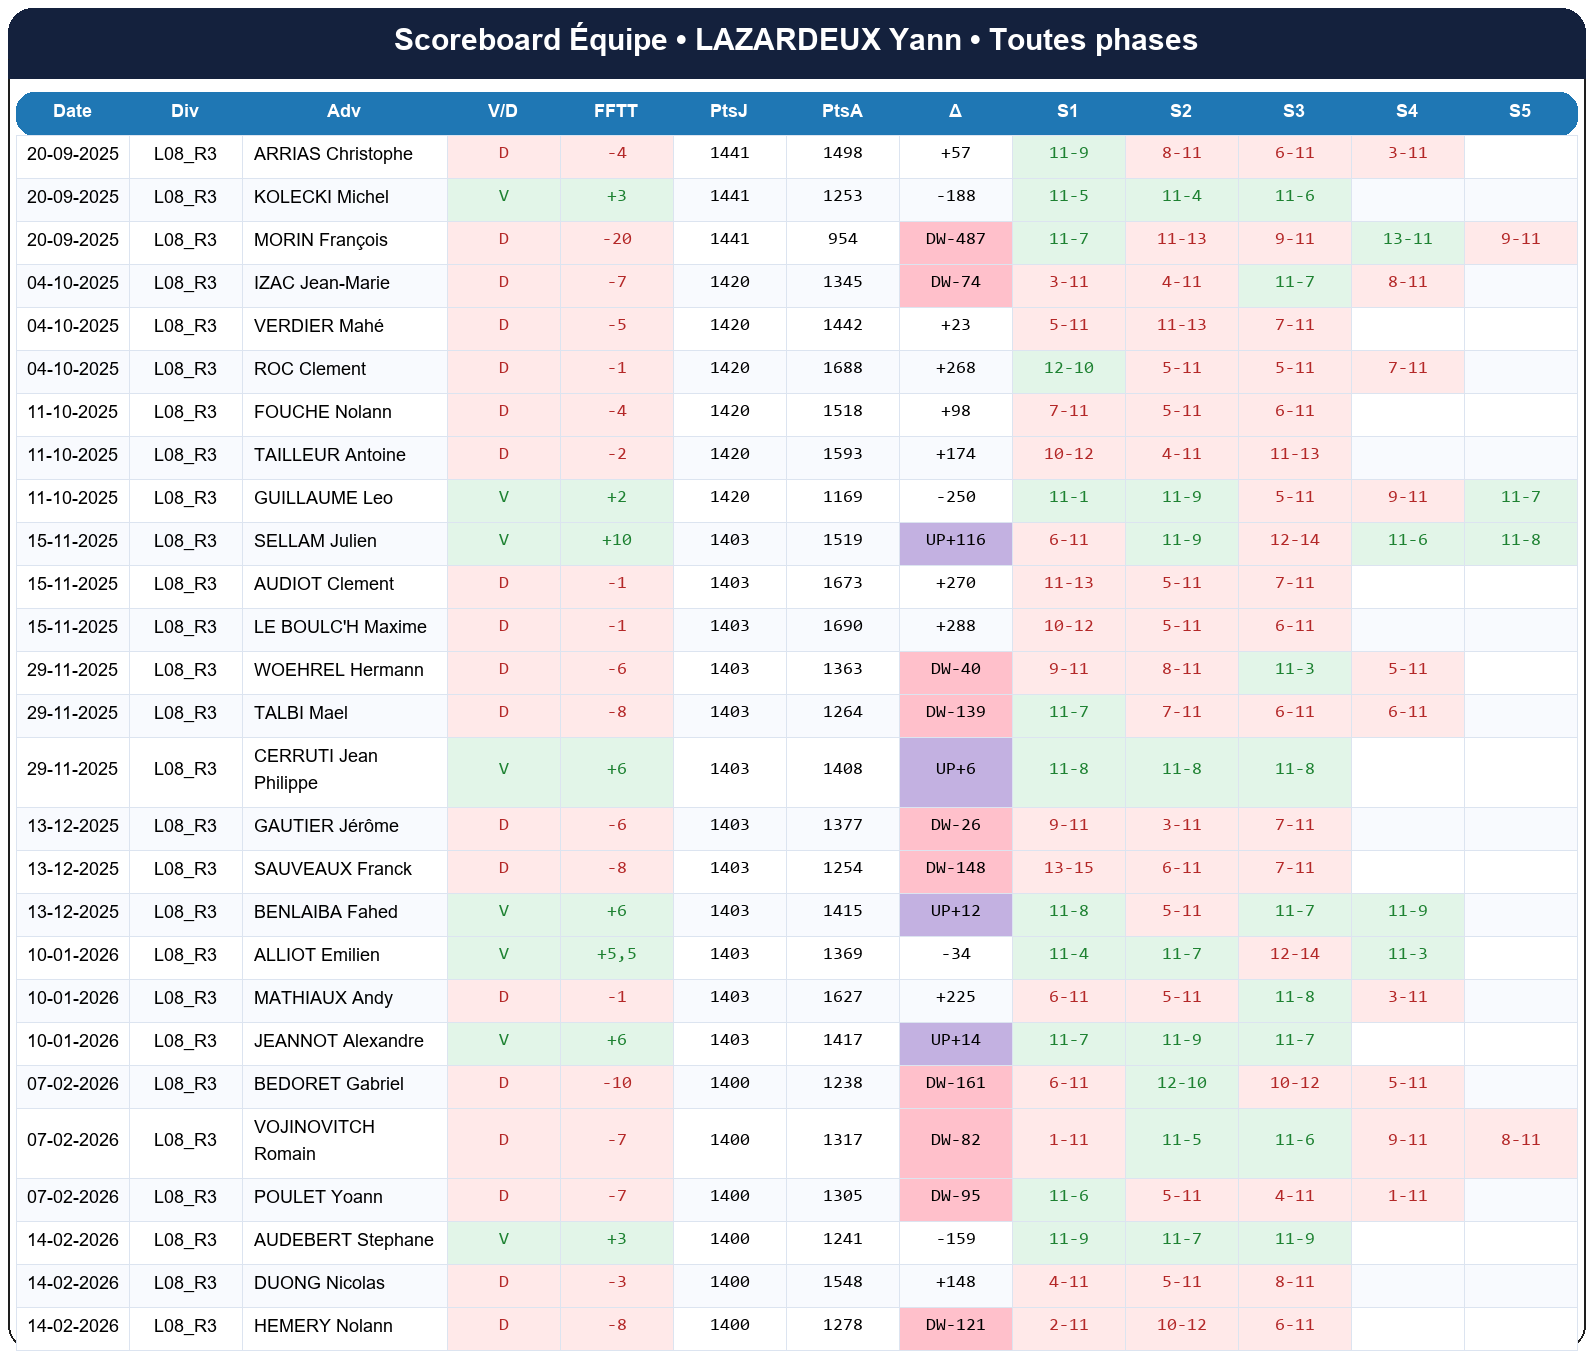Image resolution: width=1593 pixels, height=1357 pixels.
Task: Click opponent SELLAM Julien
Action: pyautogui.click(x=315, y=541)
